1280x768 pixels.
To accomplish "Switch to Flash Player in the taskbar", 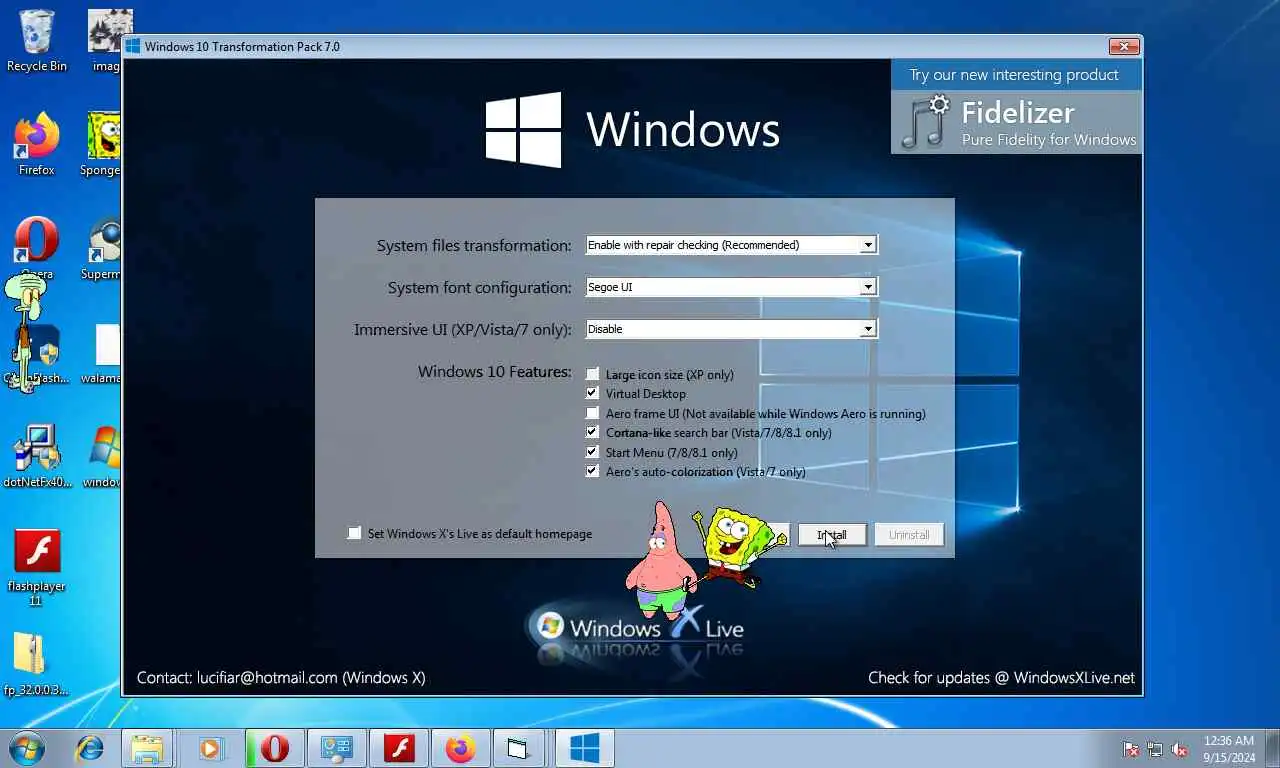I will click(398, 748).
